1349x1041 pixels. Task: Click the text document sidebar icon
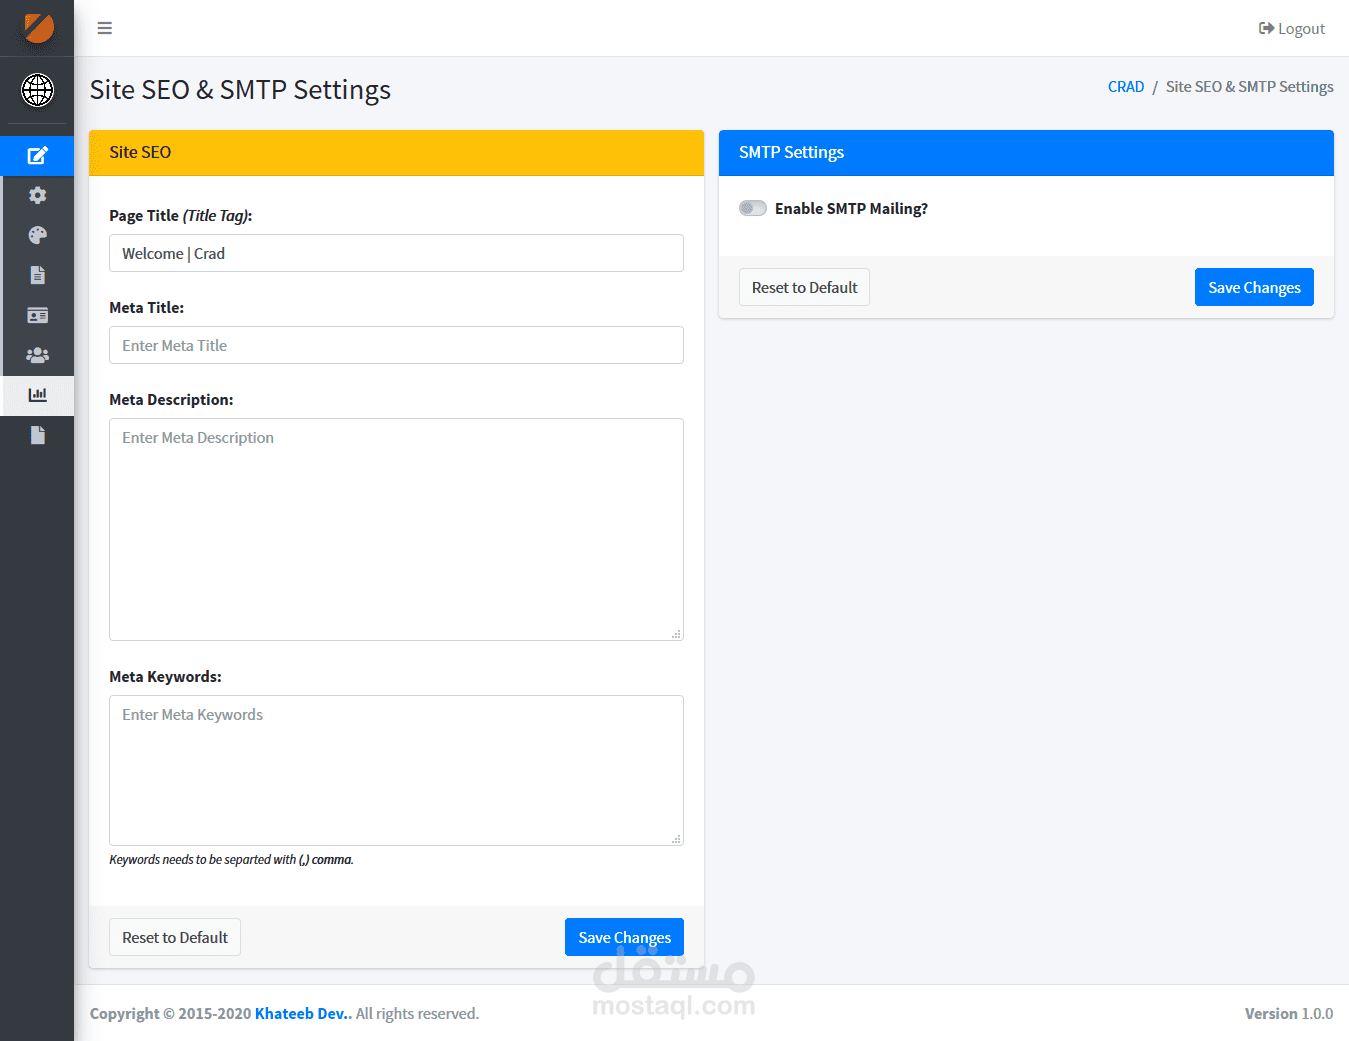pos(38,275)
